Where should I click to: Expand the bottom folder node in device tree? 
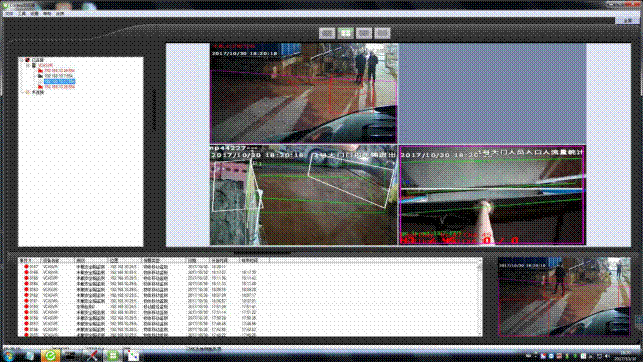(x=22, y=92)
